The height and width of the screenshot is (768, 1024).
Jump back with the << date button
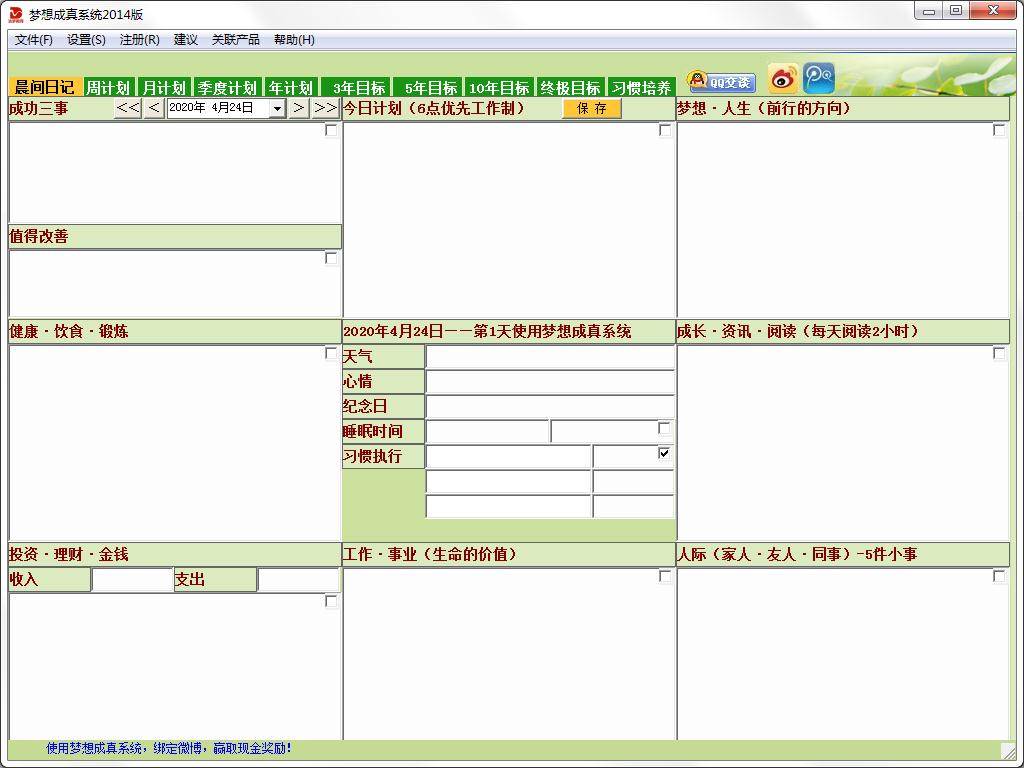pos(128,108)
